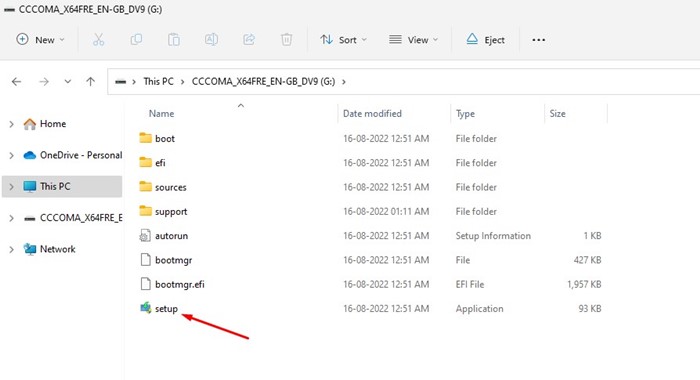Click the Network icon in sidebar
The image size is (700, 380).
[x=29, y=249]
